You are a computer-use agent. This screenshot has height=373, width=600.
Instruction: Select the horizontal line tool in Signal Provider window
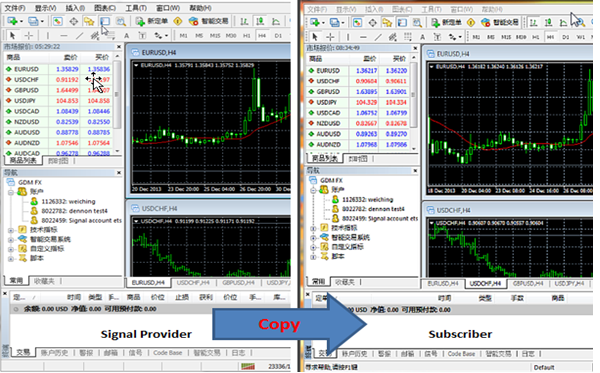pyautogui.click(x=64, y=36)
